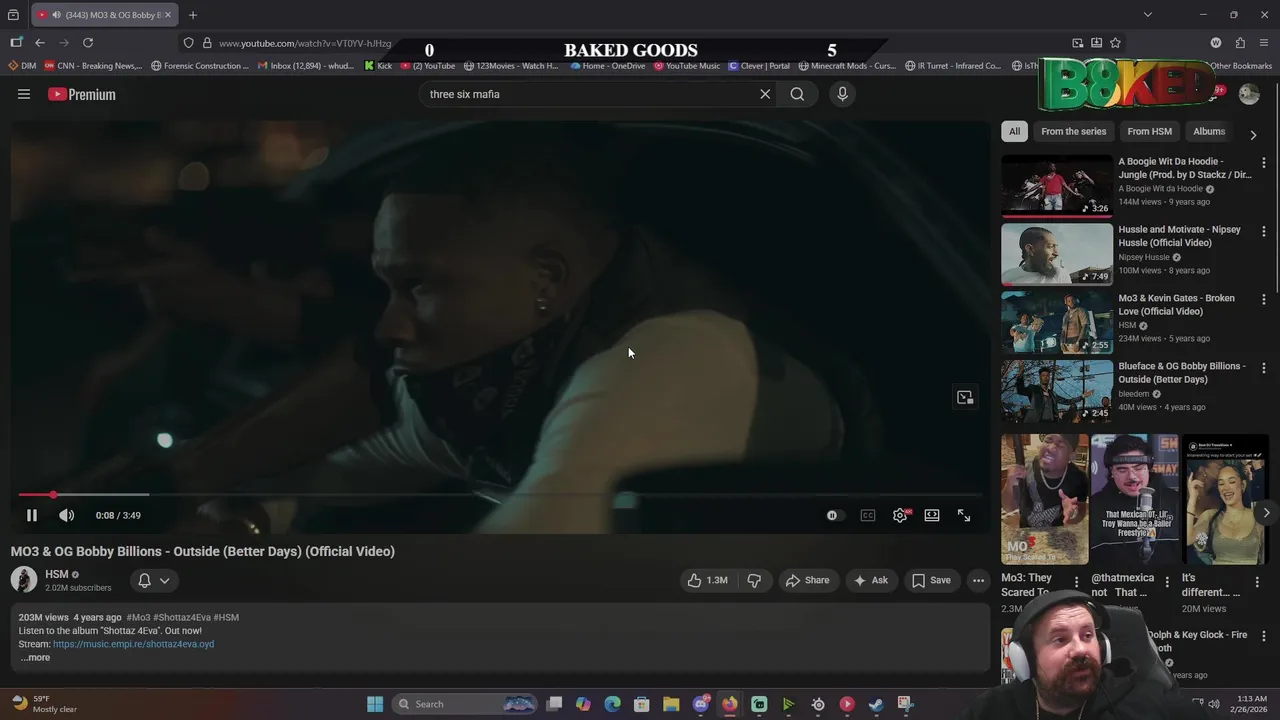The width and height of the screenshot is (1280, 720).
Task: Clear the search box with X
Action: coord(765,94)
